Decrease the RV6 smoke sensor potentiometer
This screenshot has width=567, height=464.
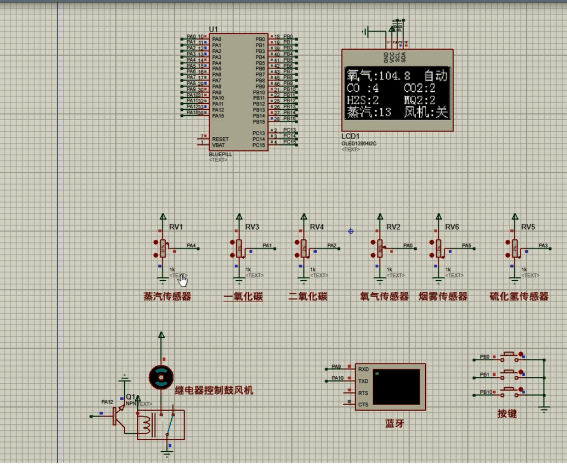[432, 255]
